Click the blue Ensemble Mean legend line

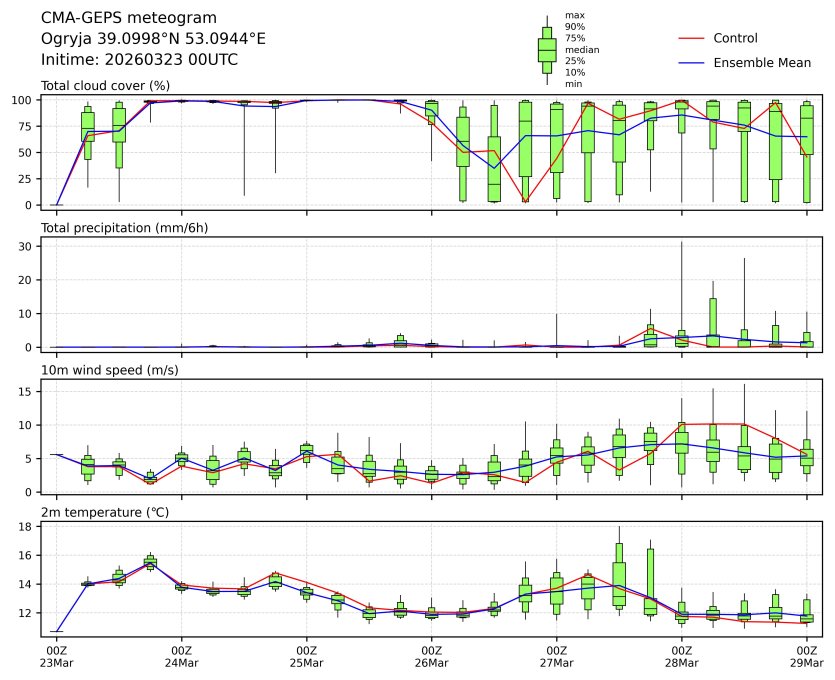[692, 62]
